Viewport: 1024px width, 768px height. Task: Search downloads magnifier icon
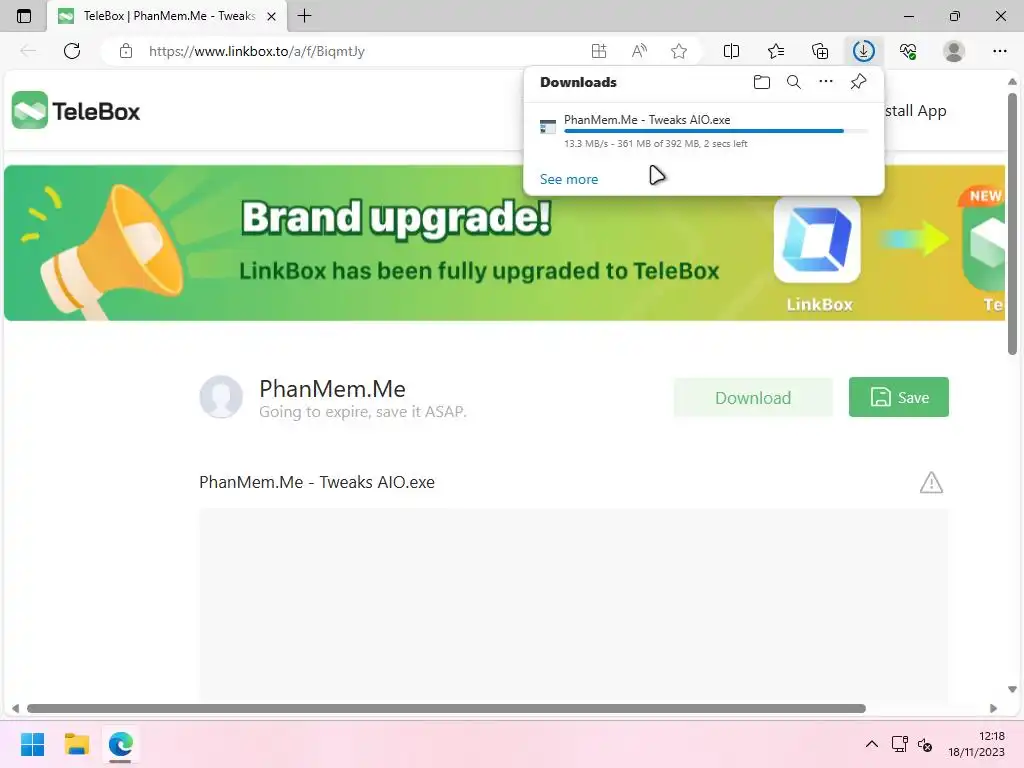[x=793, y=82]
